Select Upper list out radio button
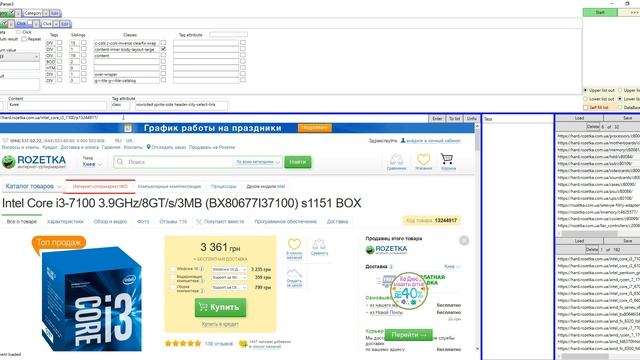 coord(586,90)
